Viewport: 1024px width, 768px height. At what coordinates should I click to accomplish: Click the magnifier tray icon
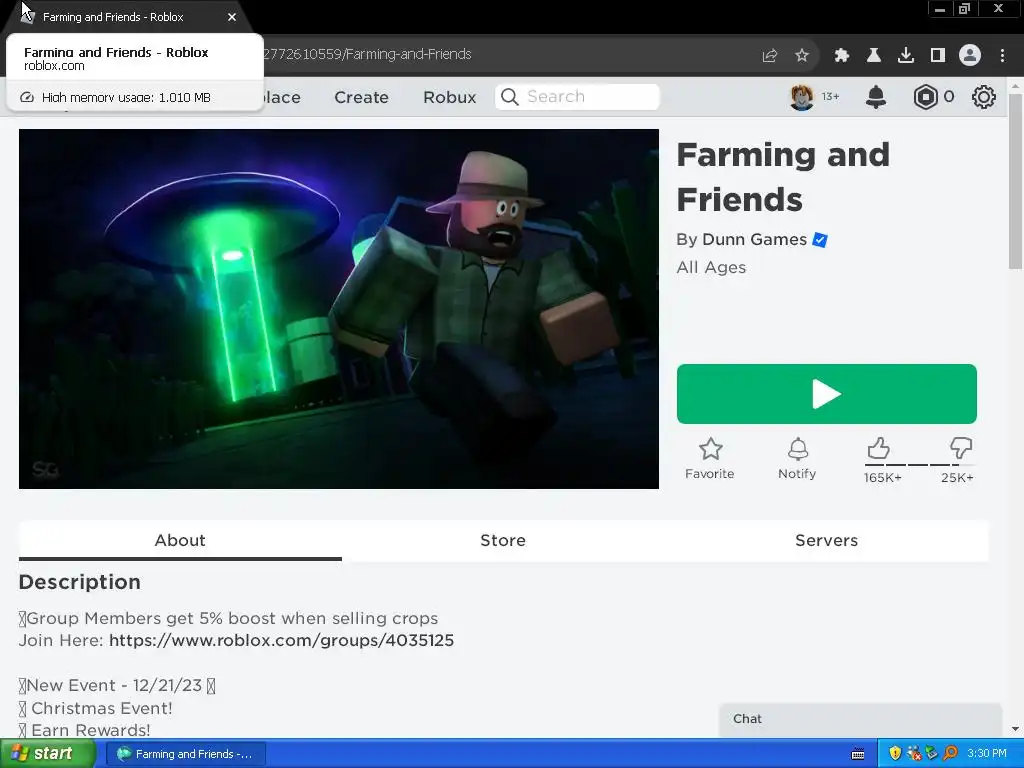[950, 754]
